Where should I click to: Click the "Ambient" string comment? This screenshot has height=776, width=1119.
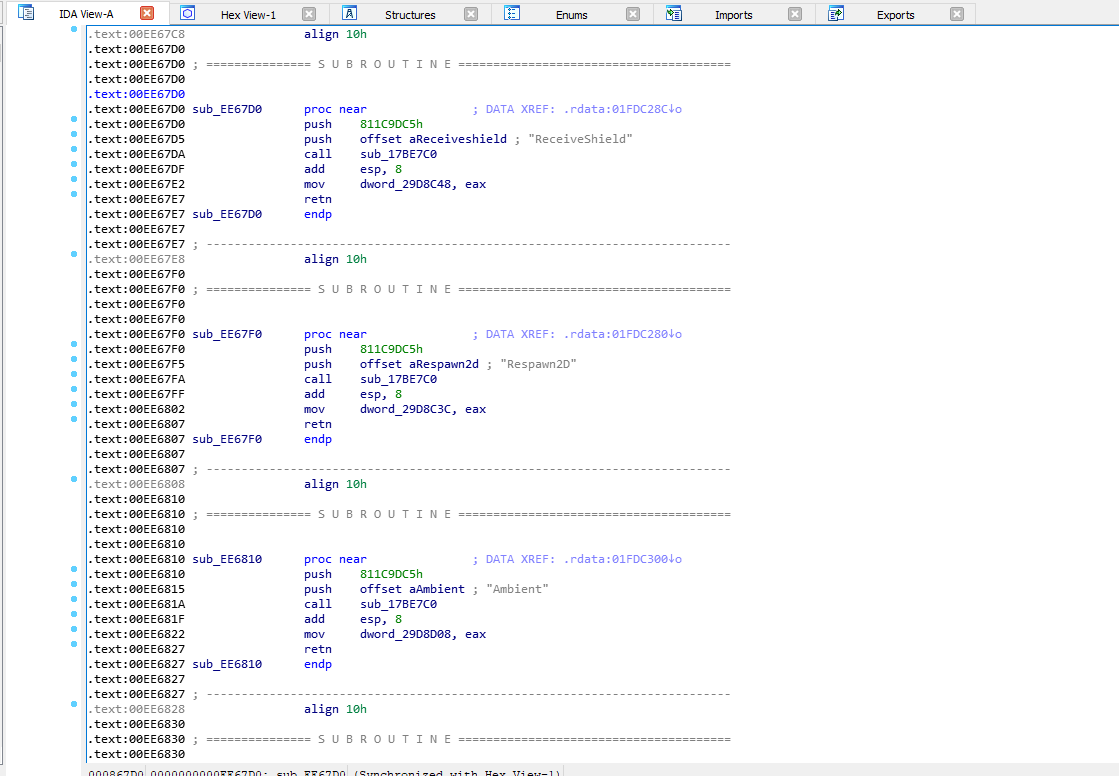pyautogui.click(x=517, y=589)
